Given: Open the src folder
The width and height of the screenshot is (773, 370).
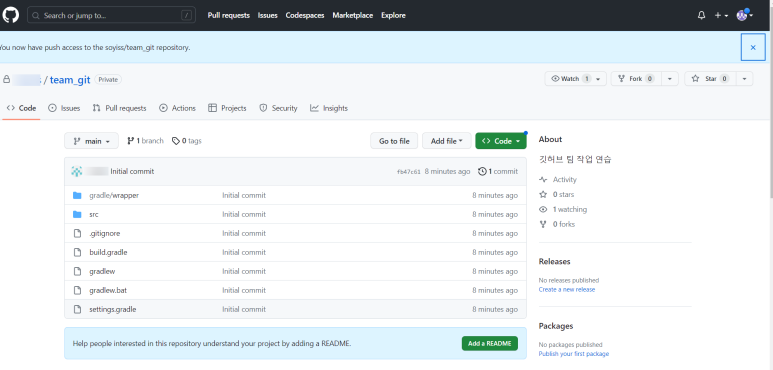Looking at the screenshot, I should point(94,214).
